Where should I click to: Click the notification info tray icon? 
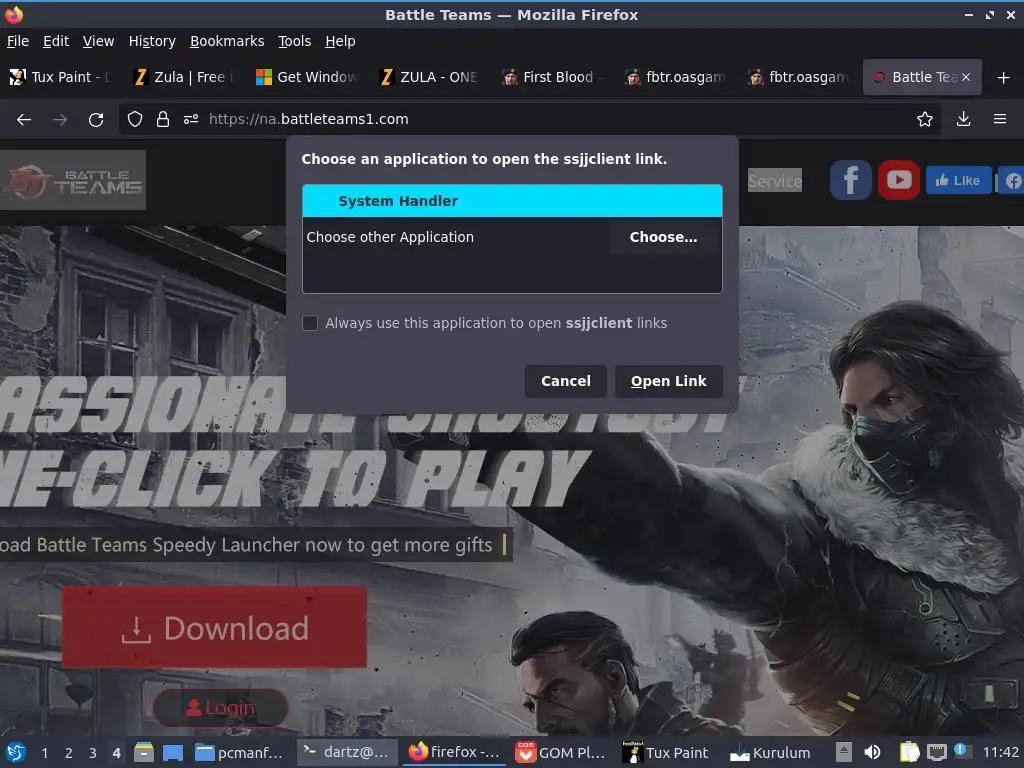click(x=960, y=750)
